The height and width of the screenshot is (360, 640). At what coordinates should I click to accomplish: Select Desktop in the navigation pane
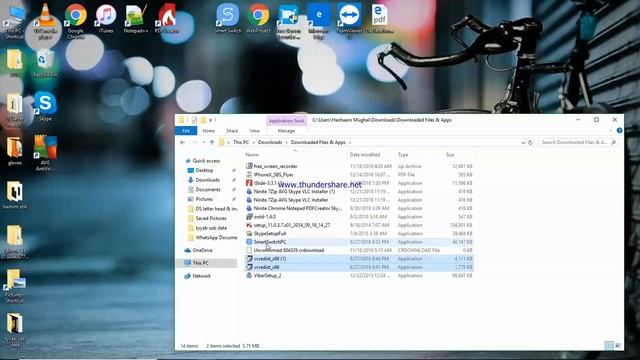coord(204,170)
